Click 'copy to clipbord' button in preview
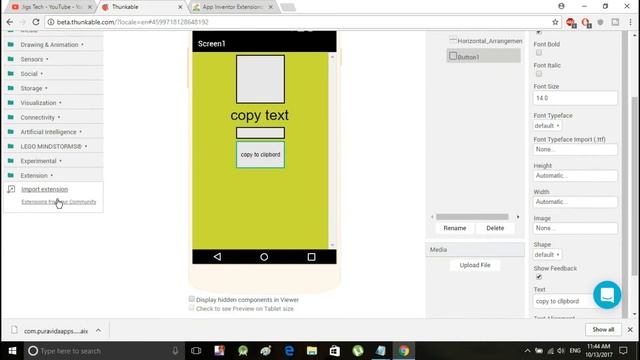The height and width of the screenshot is (360, 640). [260, 154]
